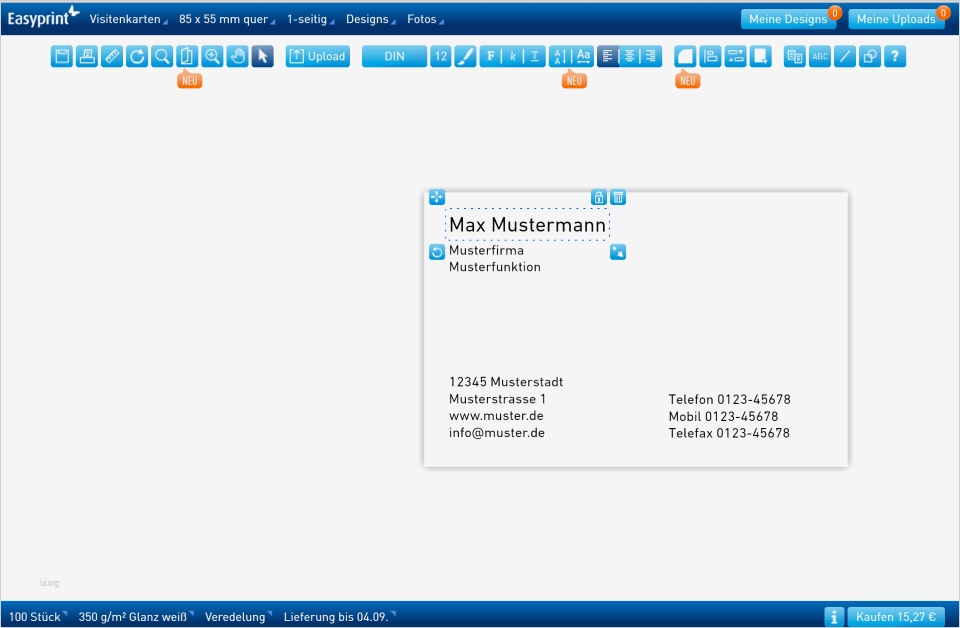Viewport: 960px width, 628px height.
Task: Click the Upload button
Action: click(x=318, y=56)
